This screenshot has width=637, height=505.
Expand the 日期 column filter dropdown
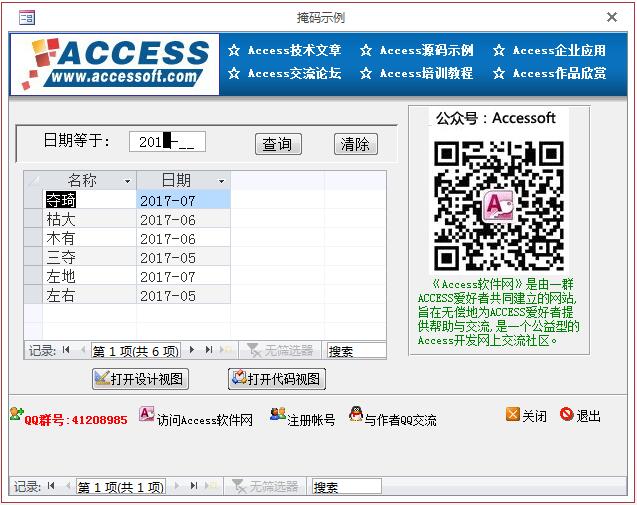pos(221,181)
